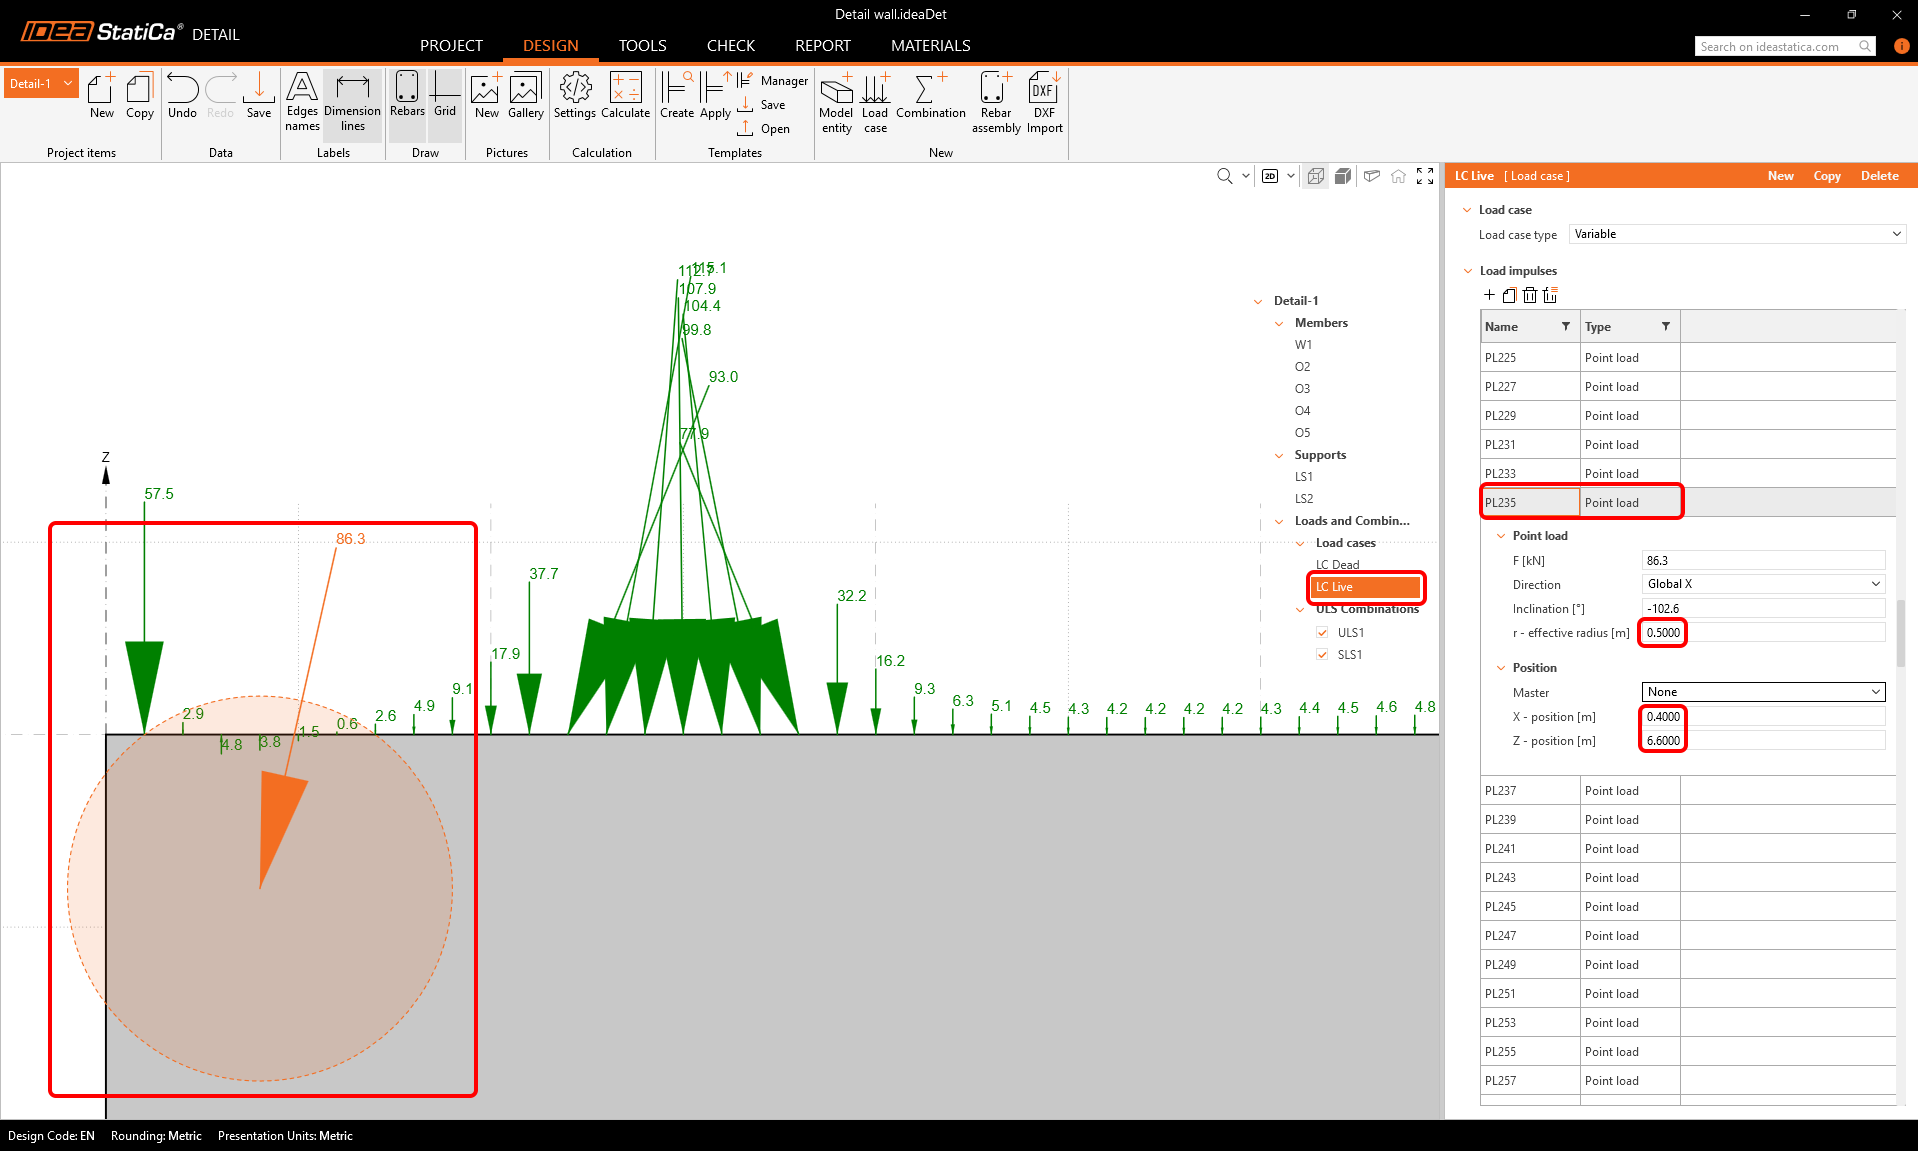Image resolution: width=1918 pixels, height=1151 pixels.
Task: Click the Delete load case button
Action: tap(1879, 176)
